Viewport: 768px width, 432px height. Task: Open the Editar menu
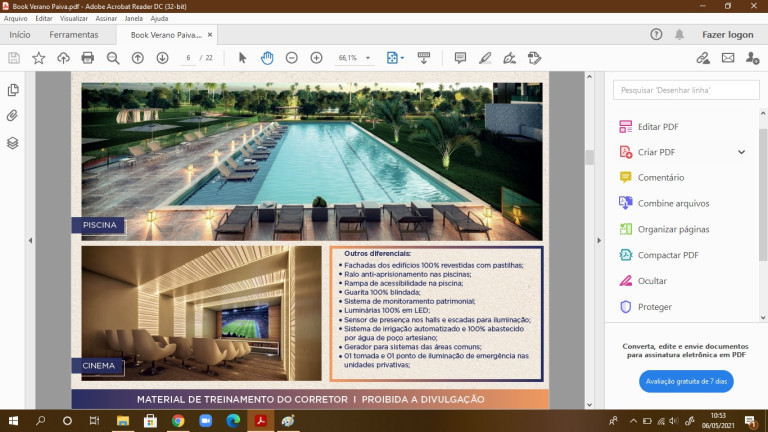coord(44,19)
